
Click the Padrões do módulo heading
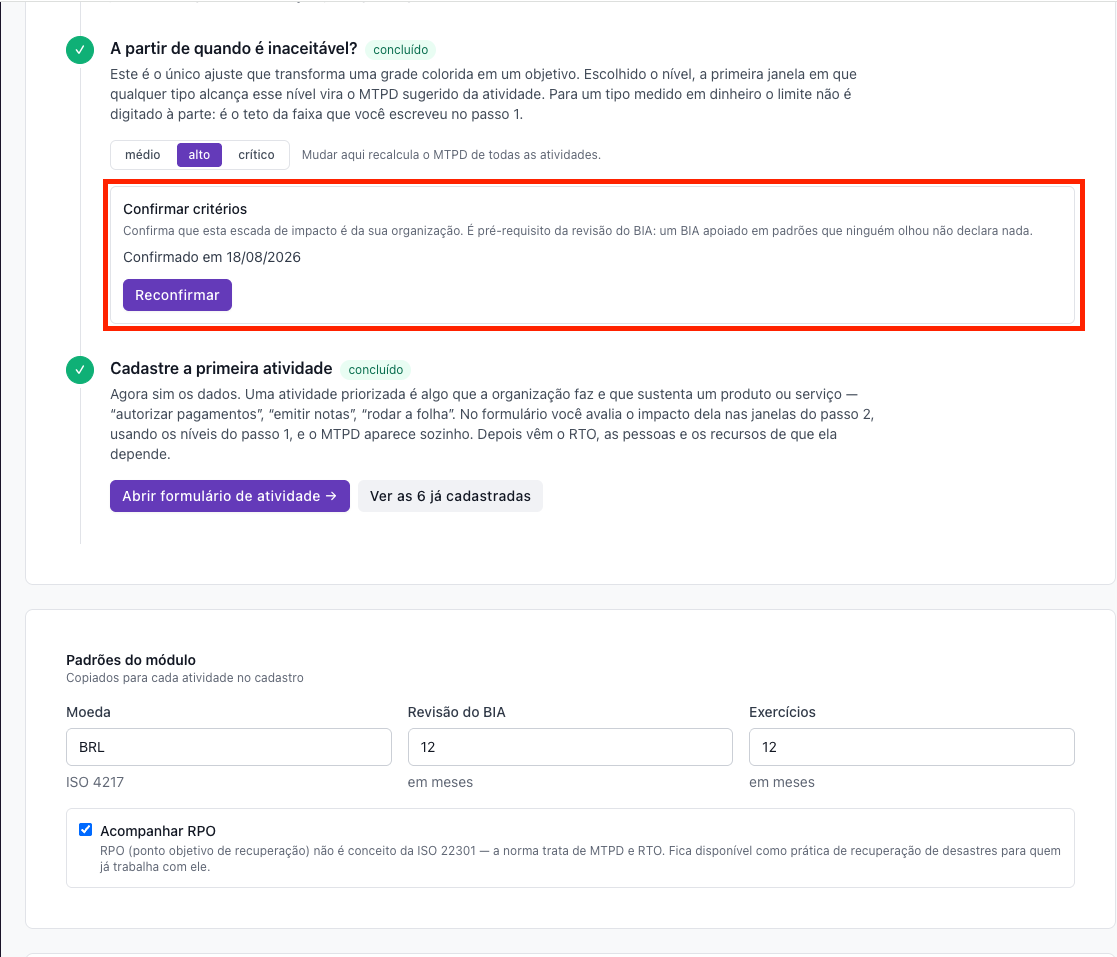(131, 660)
